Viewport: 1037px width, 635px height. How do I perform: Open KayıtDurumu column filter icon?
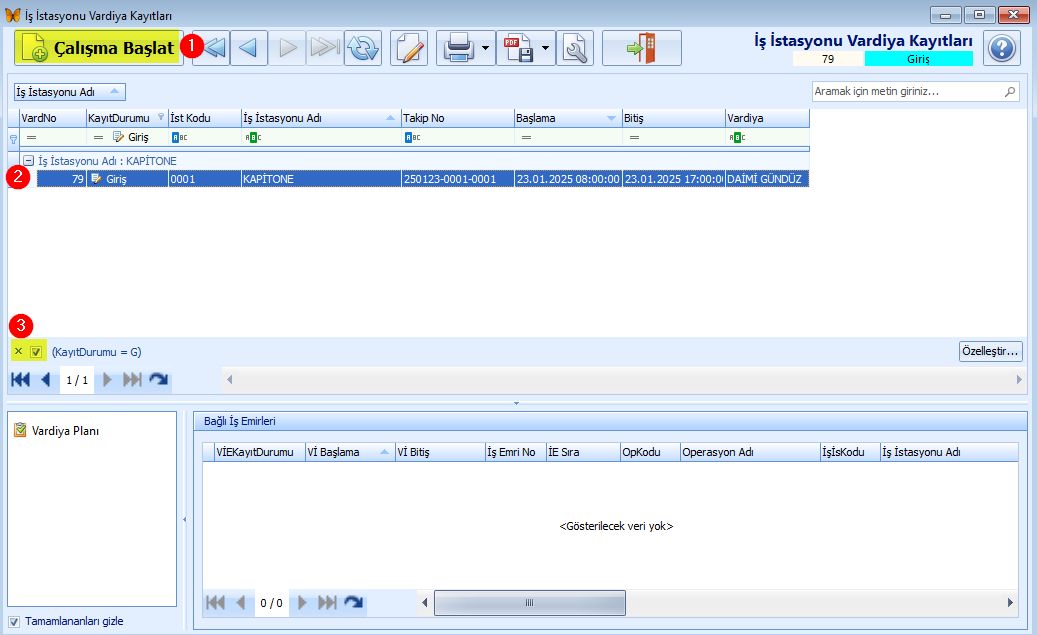(x=161, y=116)
